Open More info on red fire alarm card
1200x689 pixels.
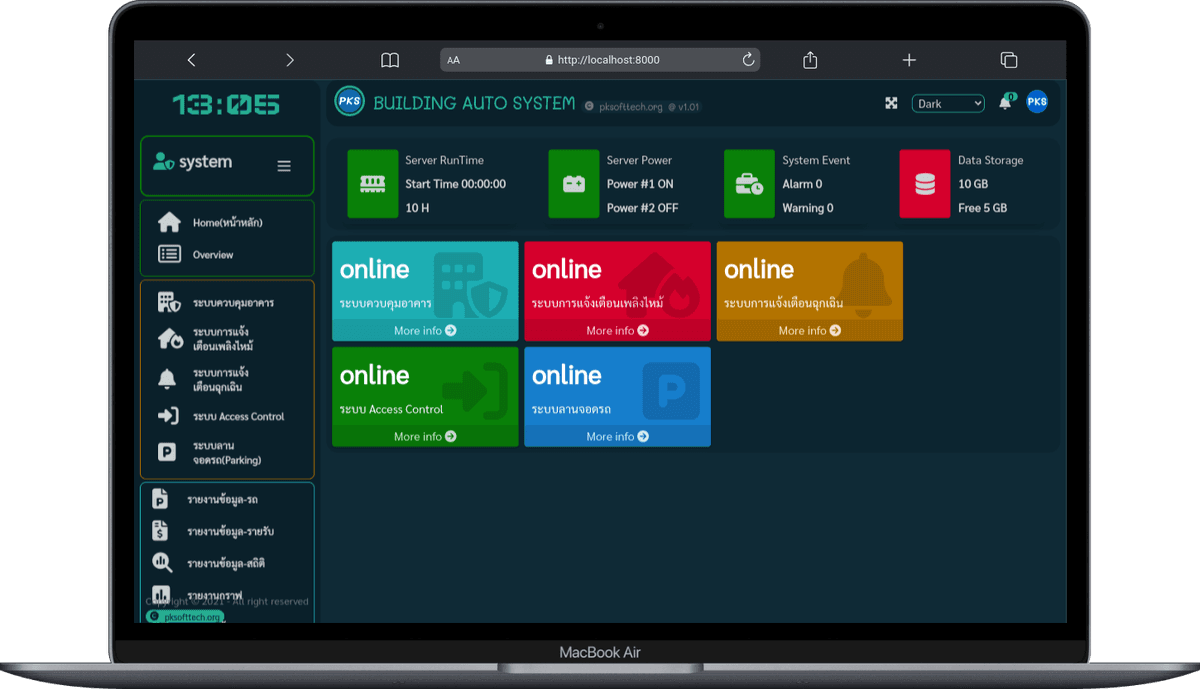coord(617,330)
